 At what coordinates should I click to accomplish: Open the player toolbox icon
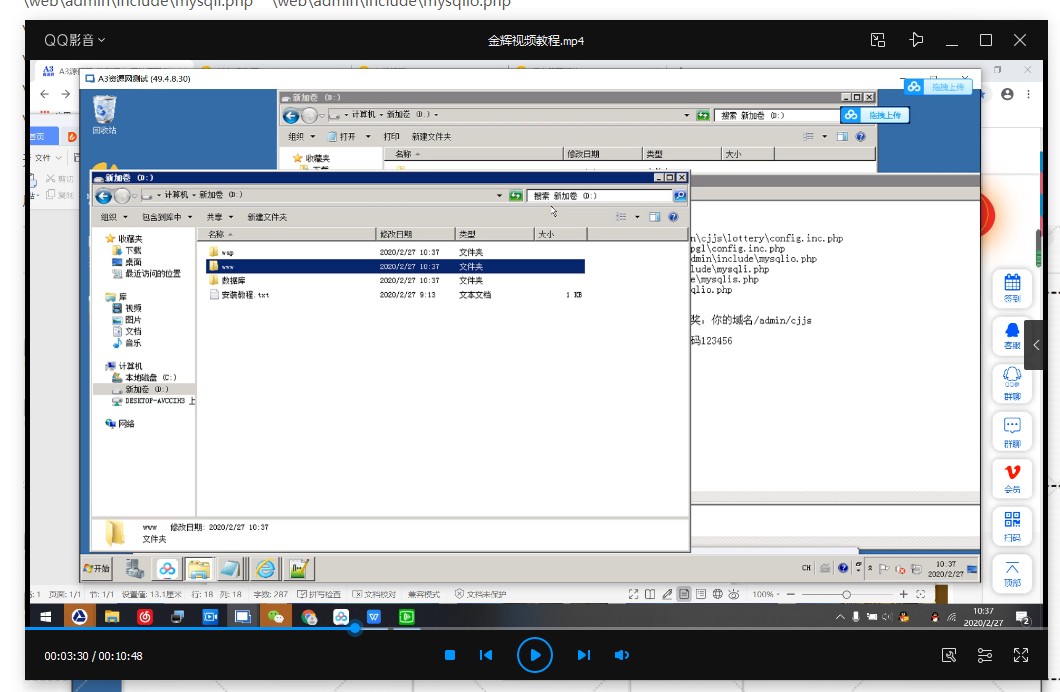point(949,655)
